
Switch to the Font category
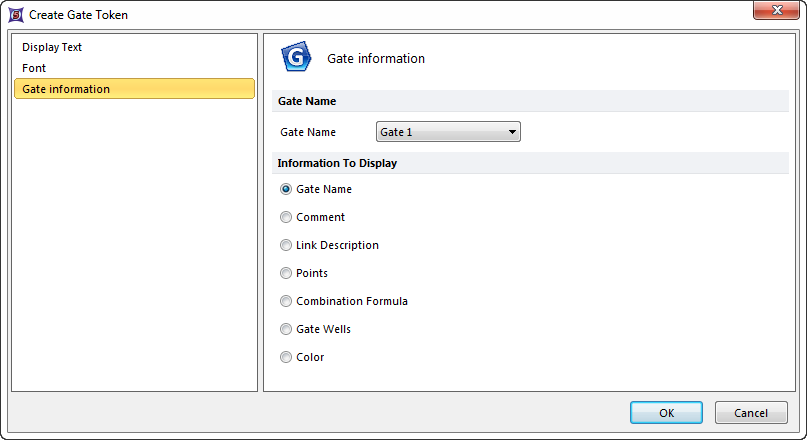pyautogui.click(x=34, y=68)
